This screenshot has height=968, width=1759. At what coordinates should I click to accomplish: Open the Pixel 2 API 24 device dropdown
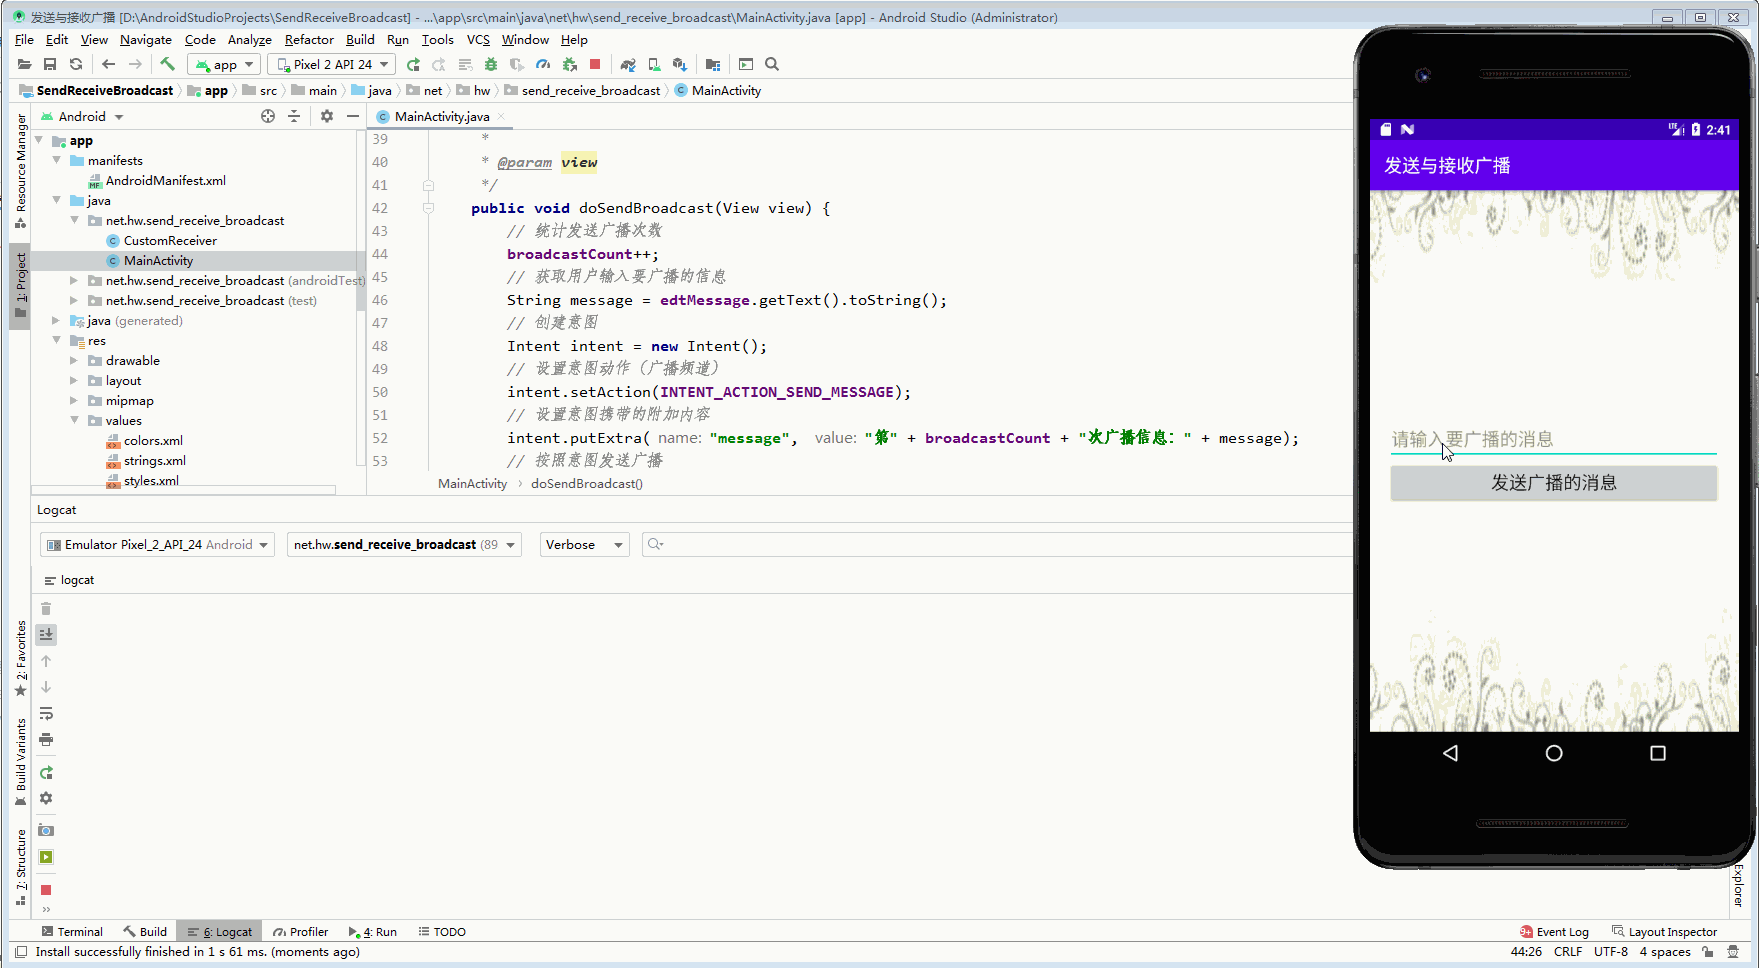click(x=332, y=64)
